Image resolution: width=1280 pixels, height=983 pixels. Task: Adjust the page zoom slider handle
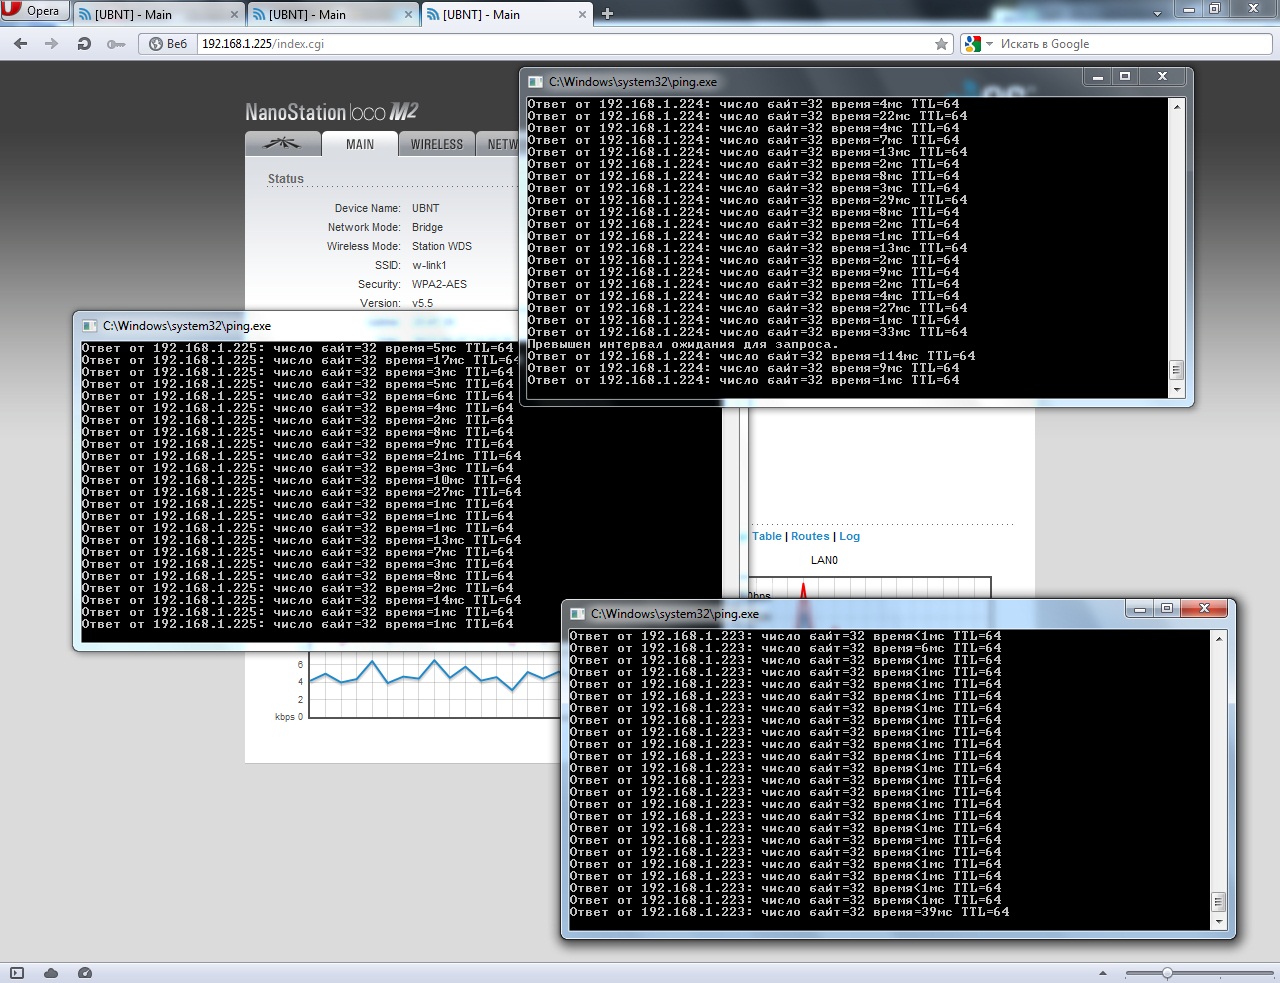pos(1167,973)
